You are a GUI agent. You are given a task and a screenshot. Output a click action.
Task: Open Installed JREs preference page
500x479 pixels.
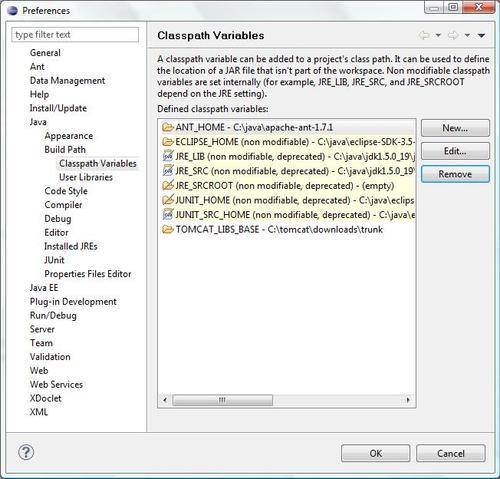pos(71,246)
